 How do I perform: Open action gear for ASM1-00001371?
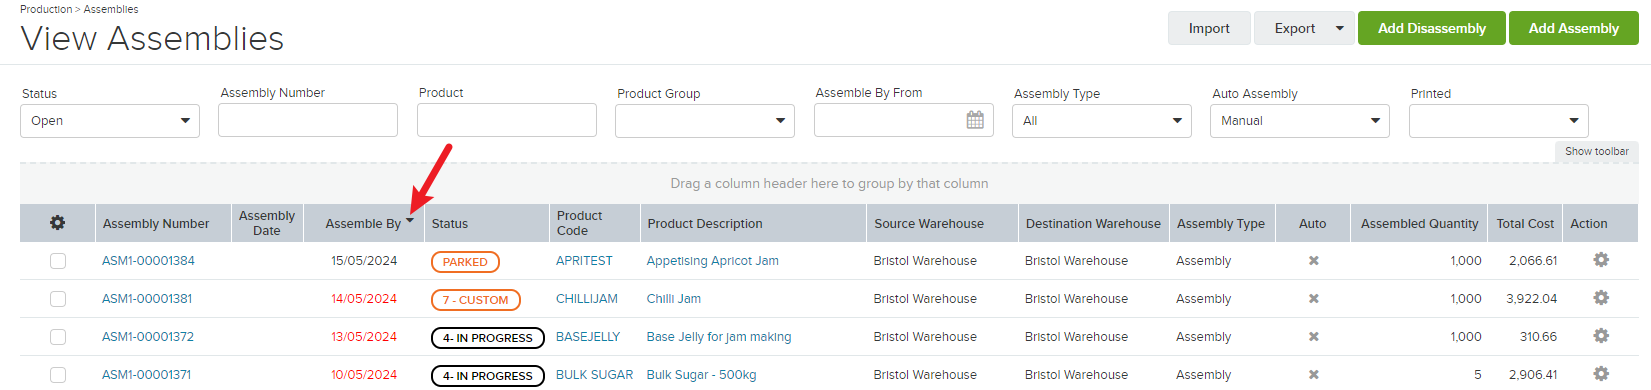[1601, 374]
